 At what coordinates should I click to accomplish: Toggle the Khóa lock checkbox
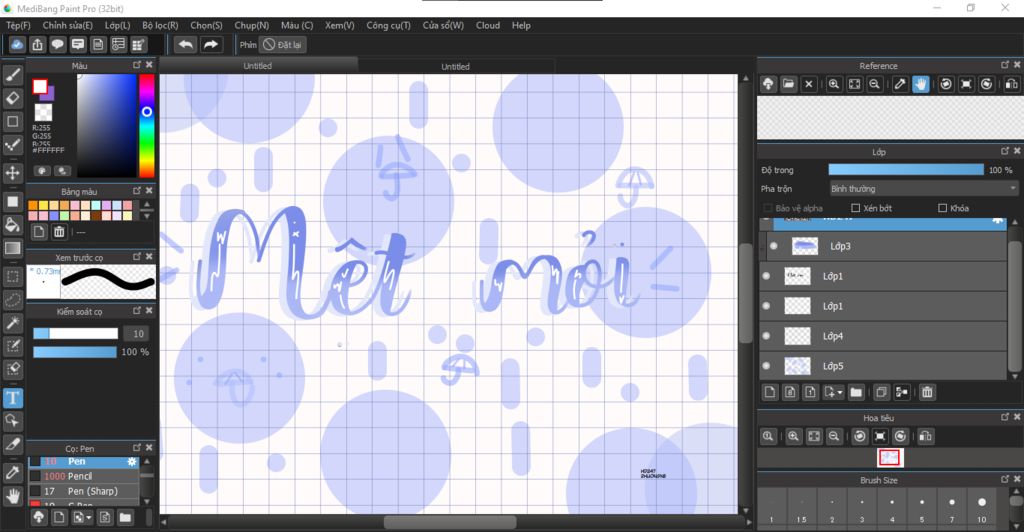pyautogui.click(x=942, y=208)
